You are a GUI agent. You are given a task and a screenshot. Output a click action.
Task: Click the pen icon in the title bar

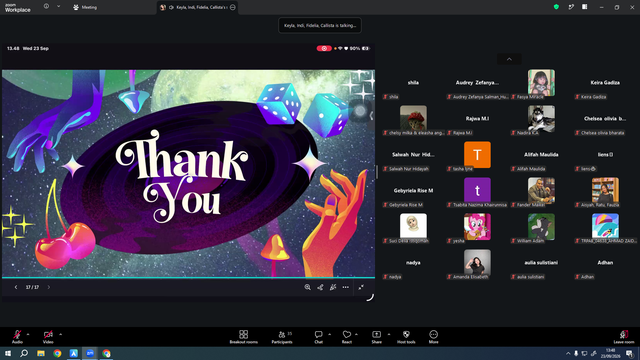click(x=571, y=7)
